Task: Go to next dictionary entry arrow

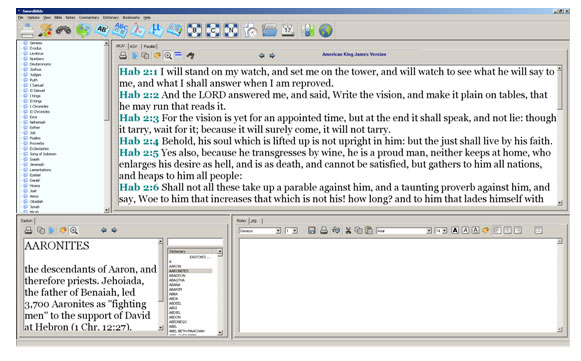Action: point(114,230)
